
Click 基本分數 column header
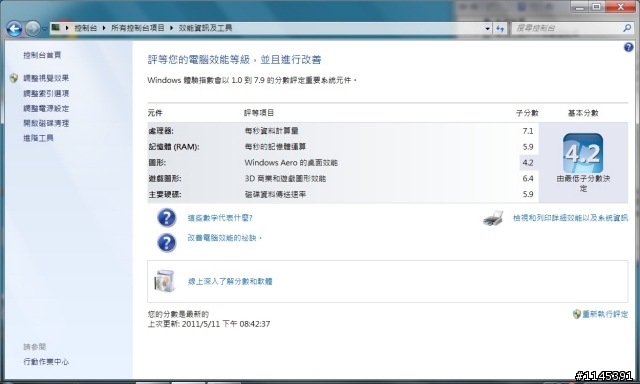tap(583, 113)
